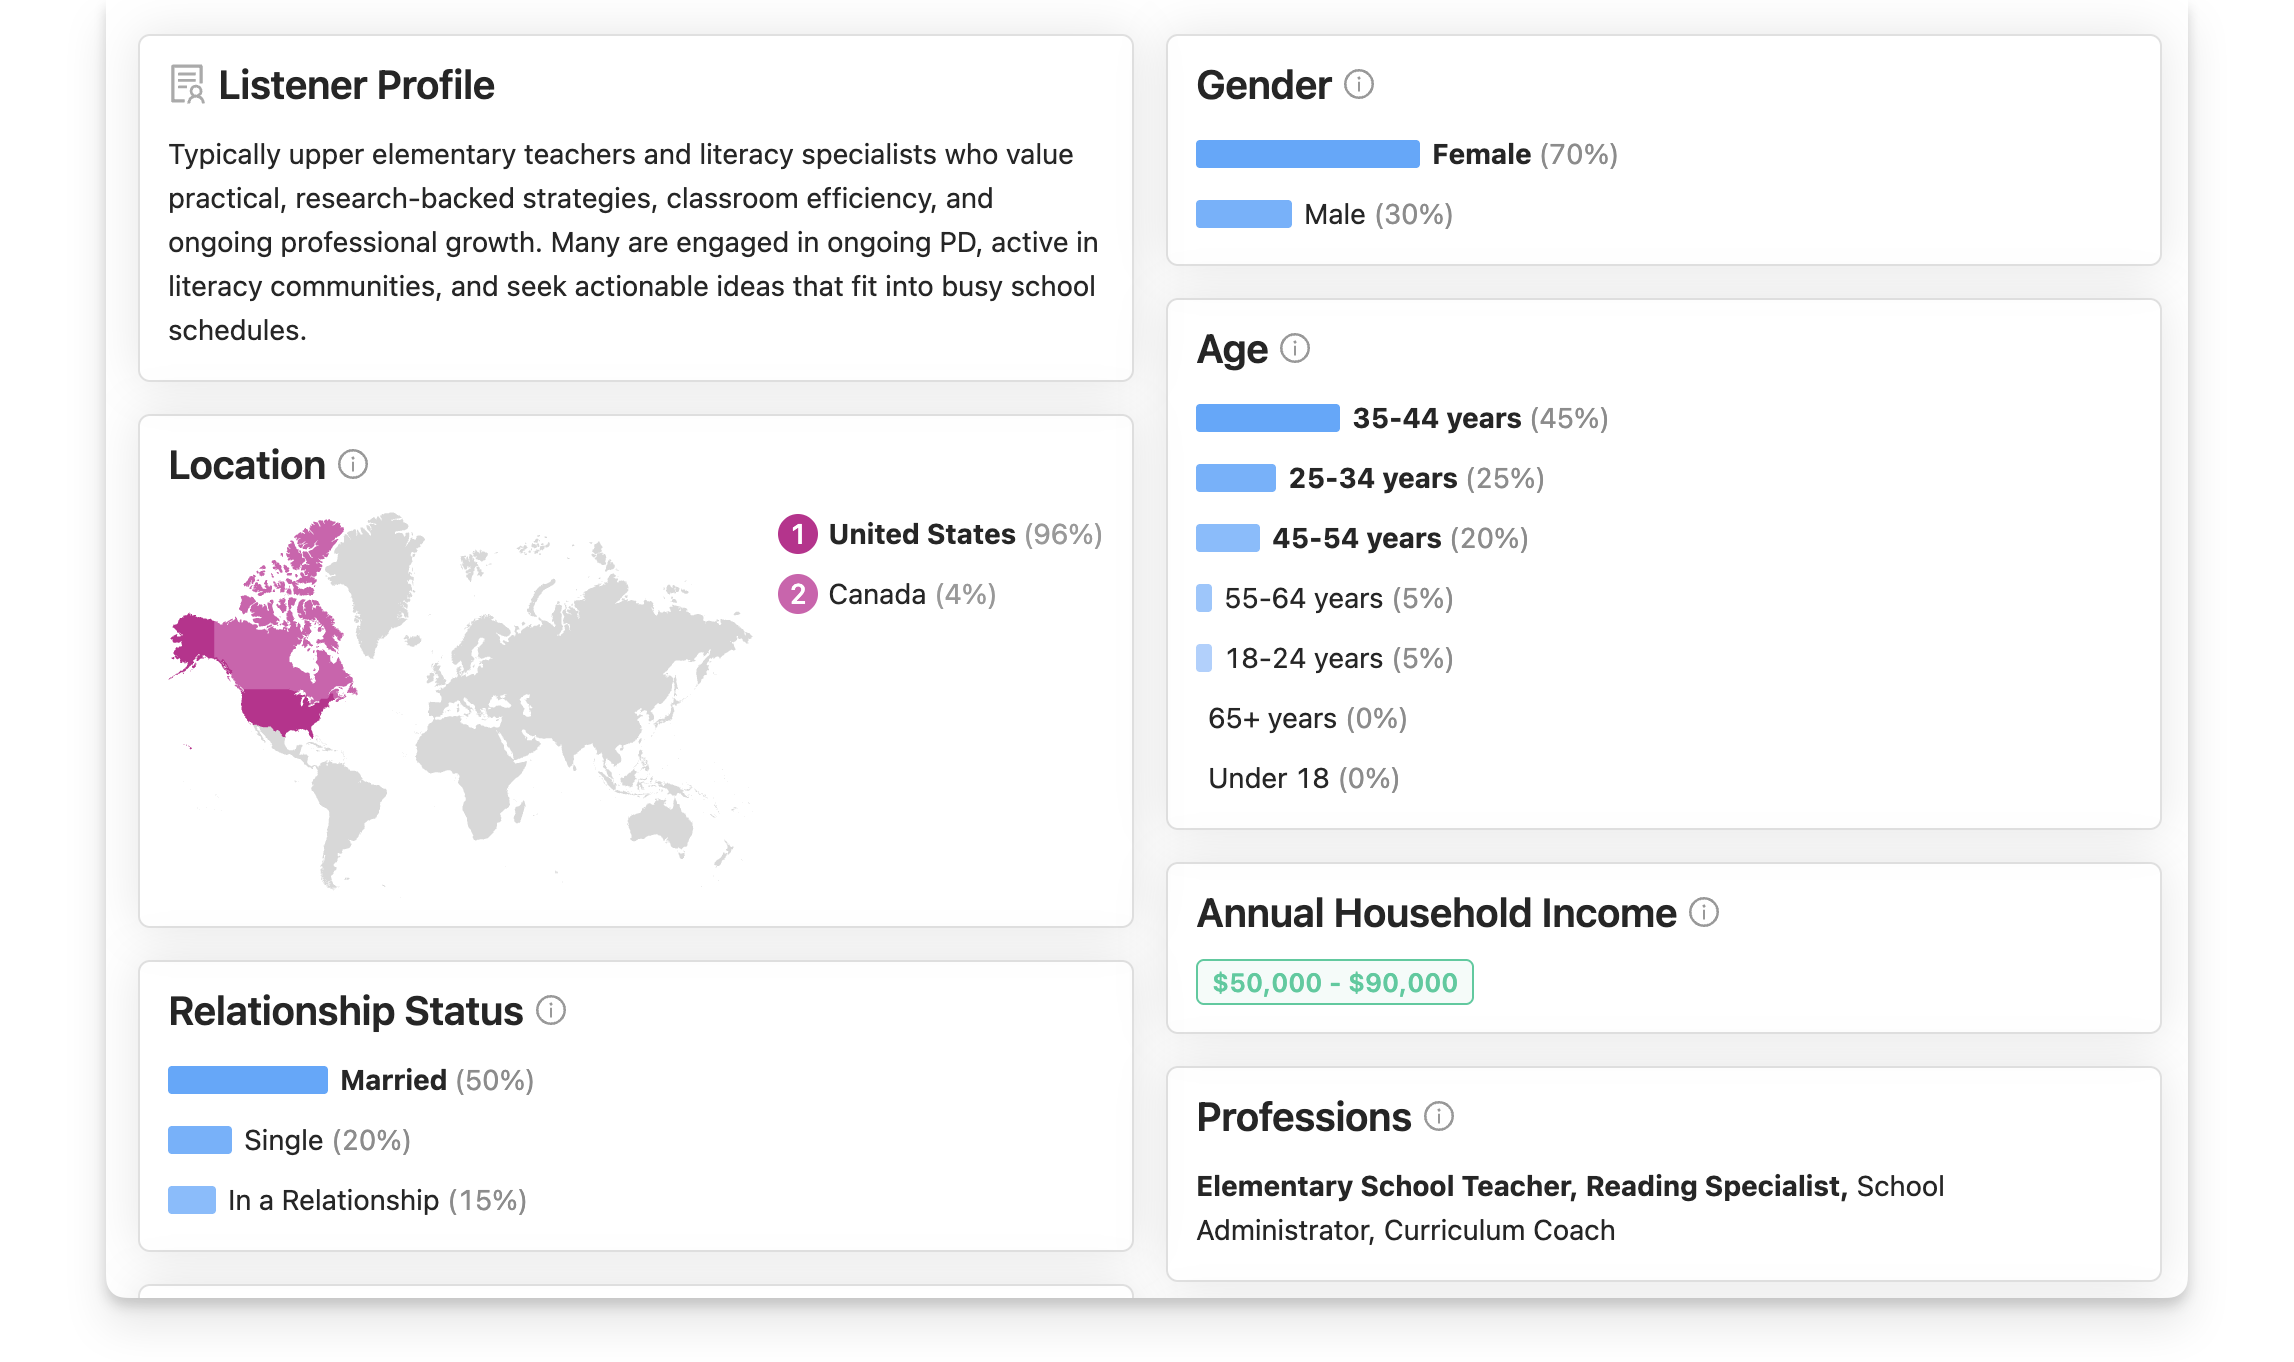The image size is (2294, 1362).
Task: Select the 'Single' status label
Action: pos(284,1140)
